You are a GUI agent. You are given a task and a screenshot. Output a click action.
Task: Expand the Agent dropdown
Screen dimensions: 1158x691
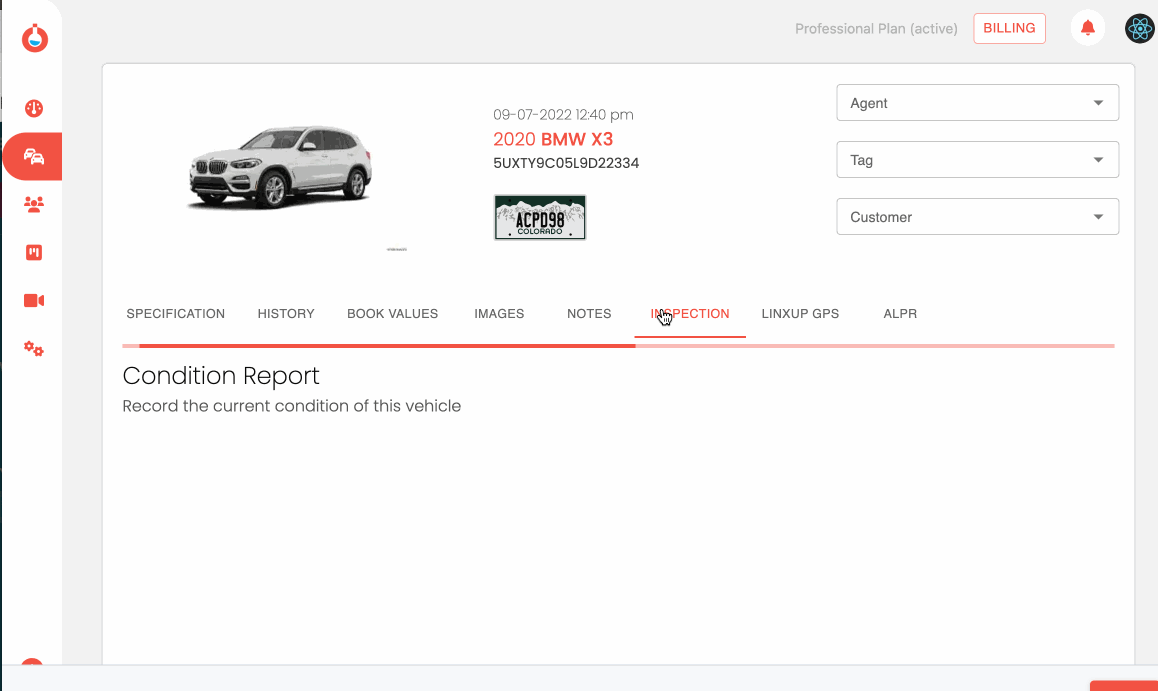[977, 103]
